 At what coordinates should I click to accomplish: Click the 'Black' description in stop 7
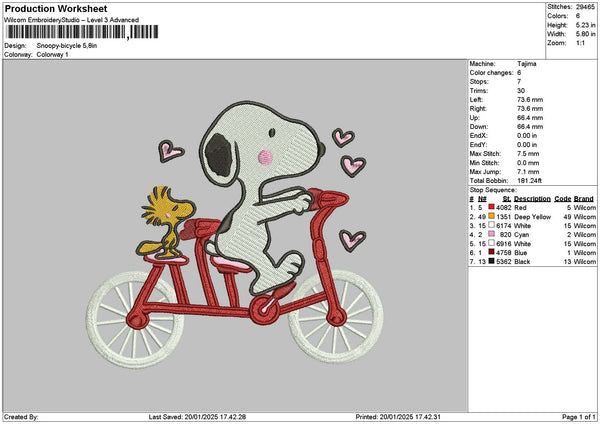coord(522,262)
